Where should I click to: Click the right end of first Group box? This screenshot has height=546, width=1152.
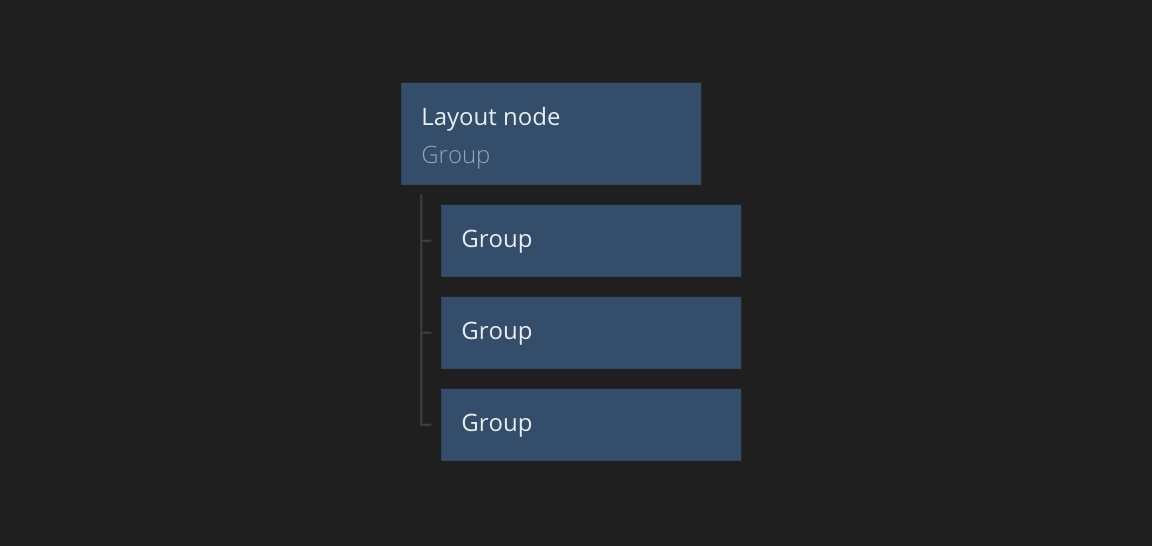point(725,241)
